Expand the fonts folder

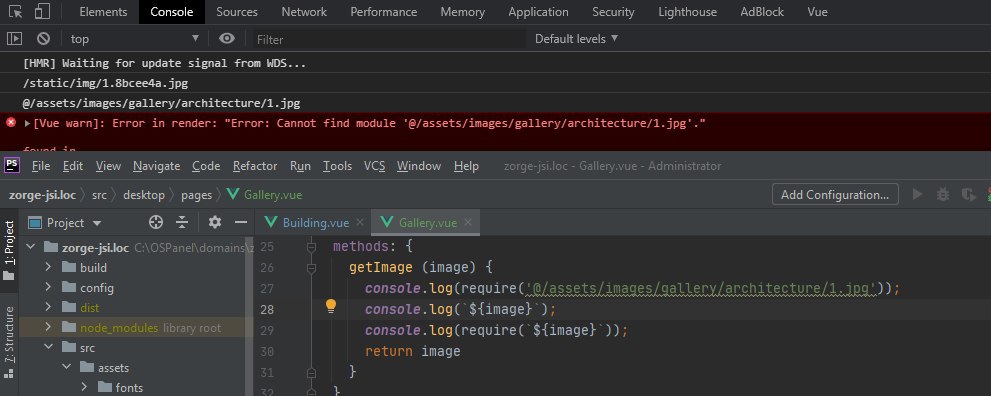point(84,388)
